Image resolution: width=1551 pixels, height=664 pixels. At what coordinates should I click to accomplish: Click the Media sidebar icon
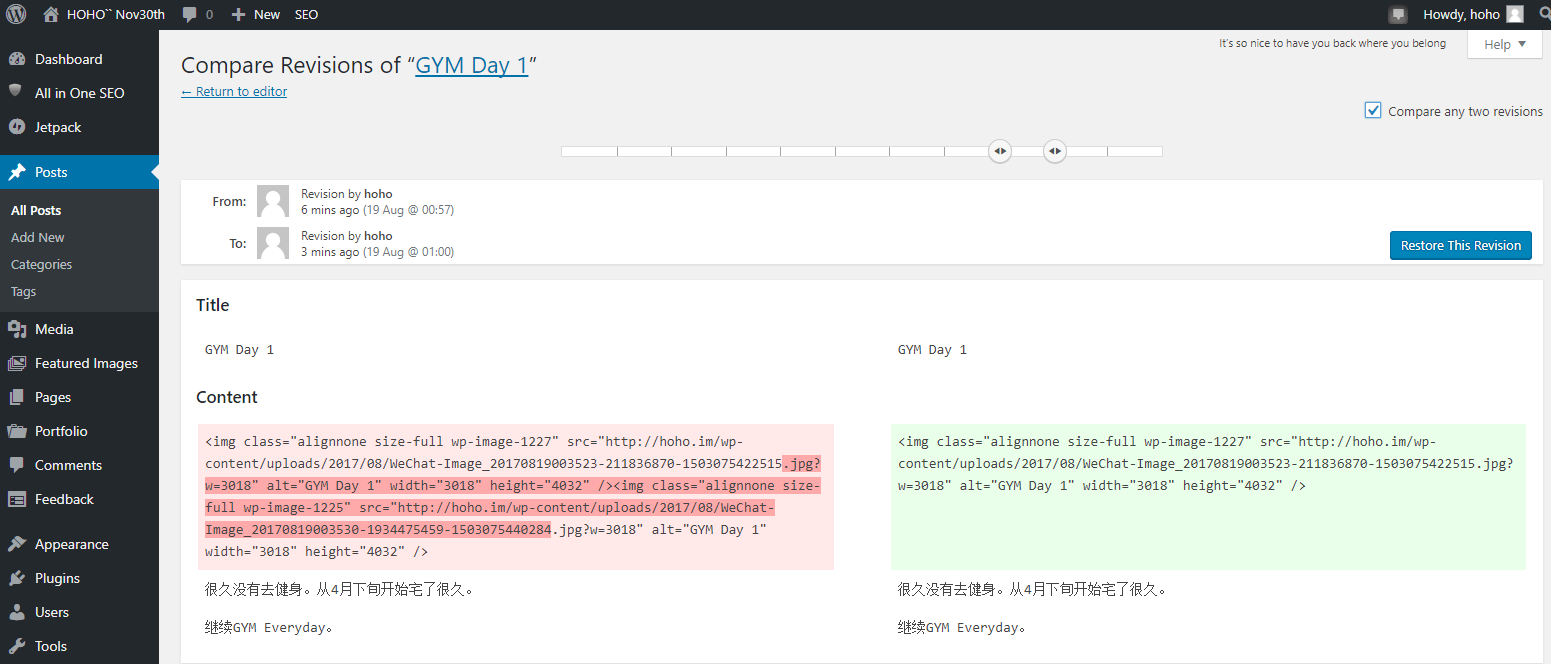click(x=16, y=329)
